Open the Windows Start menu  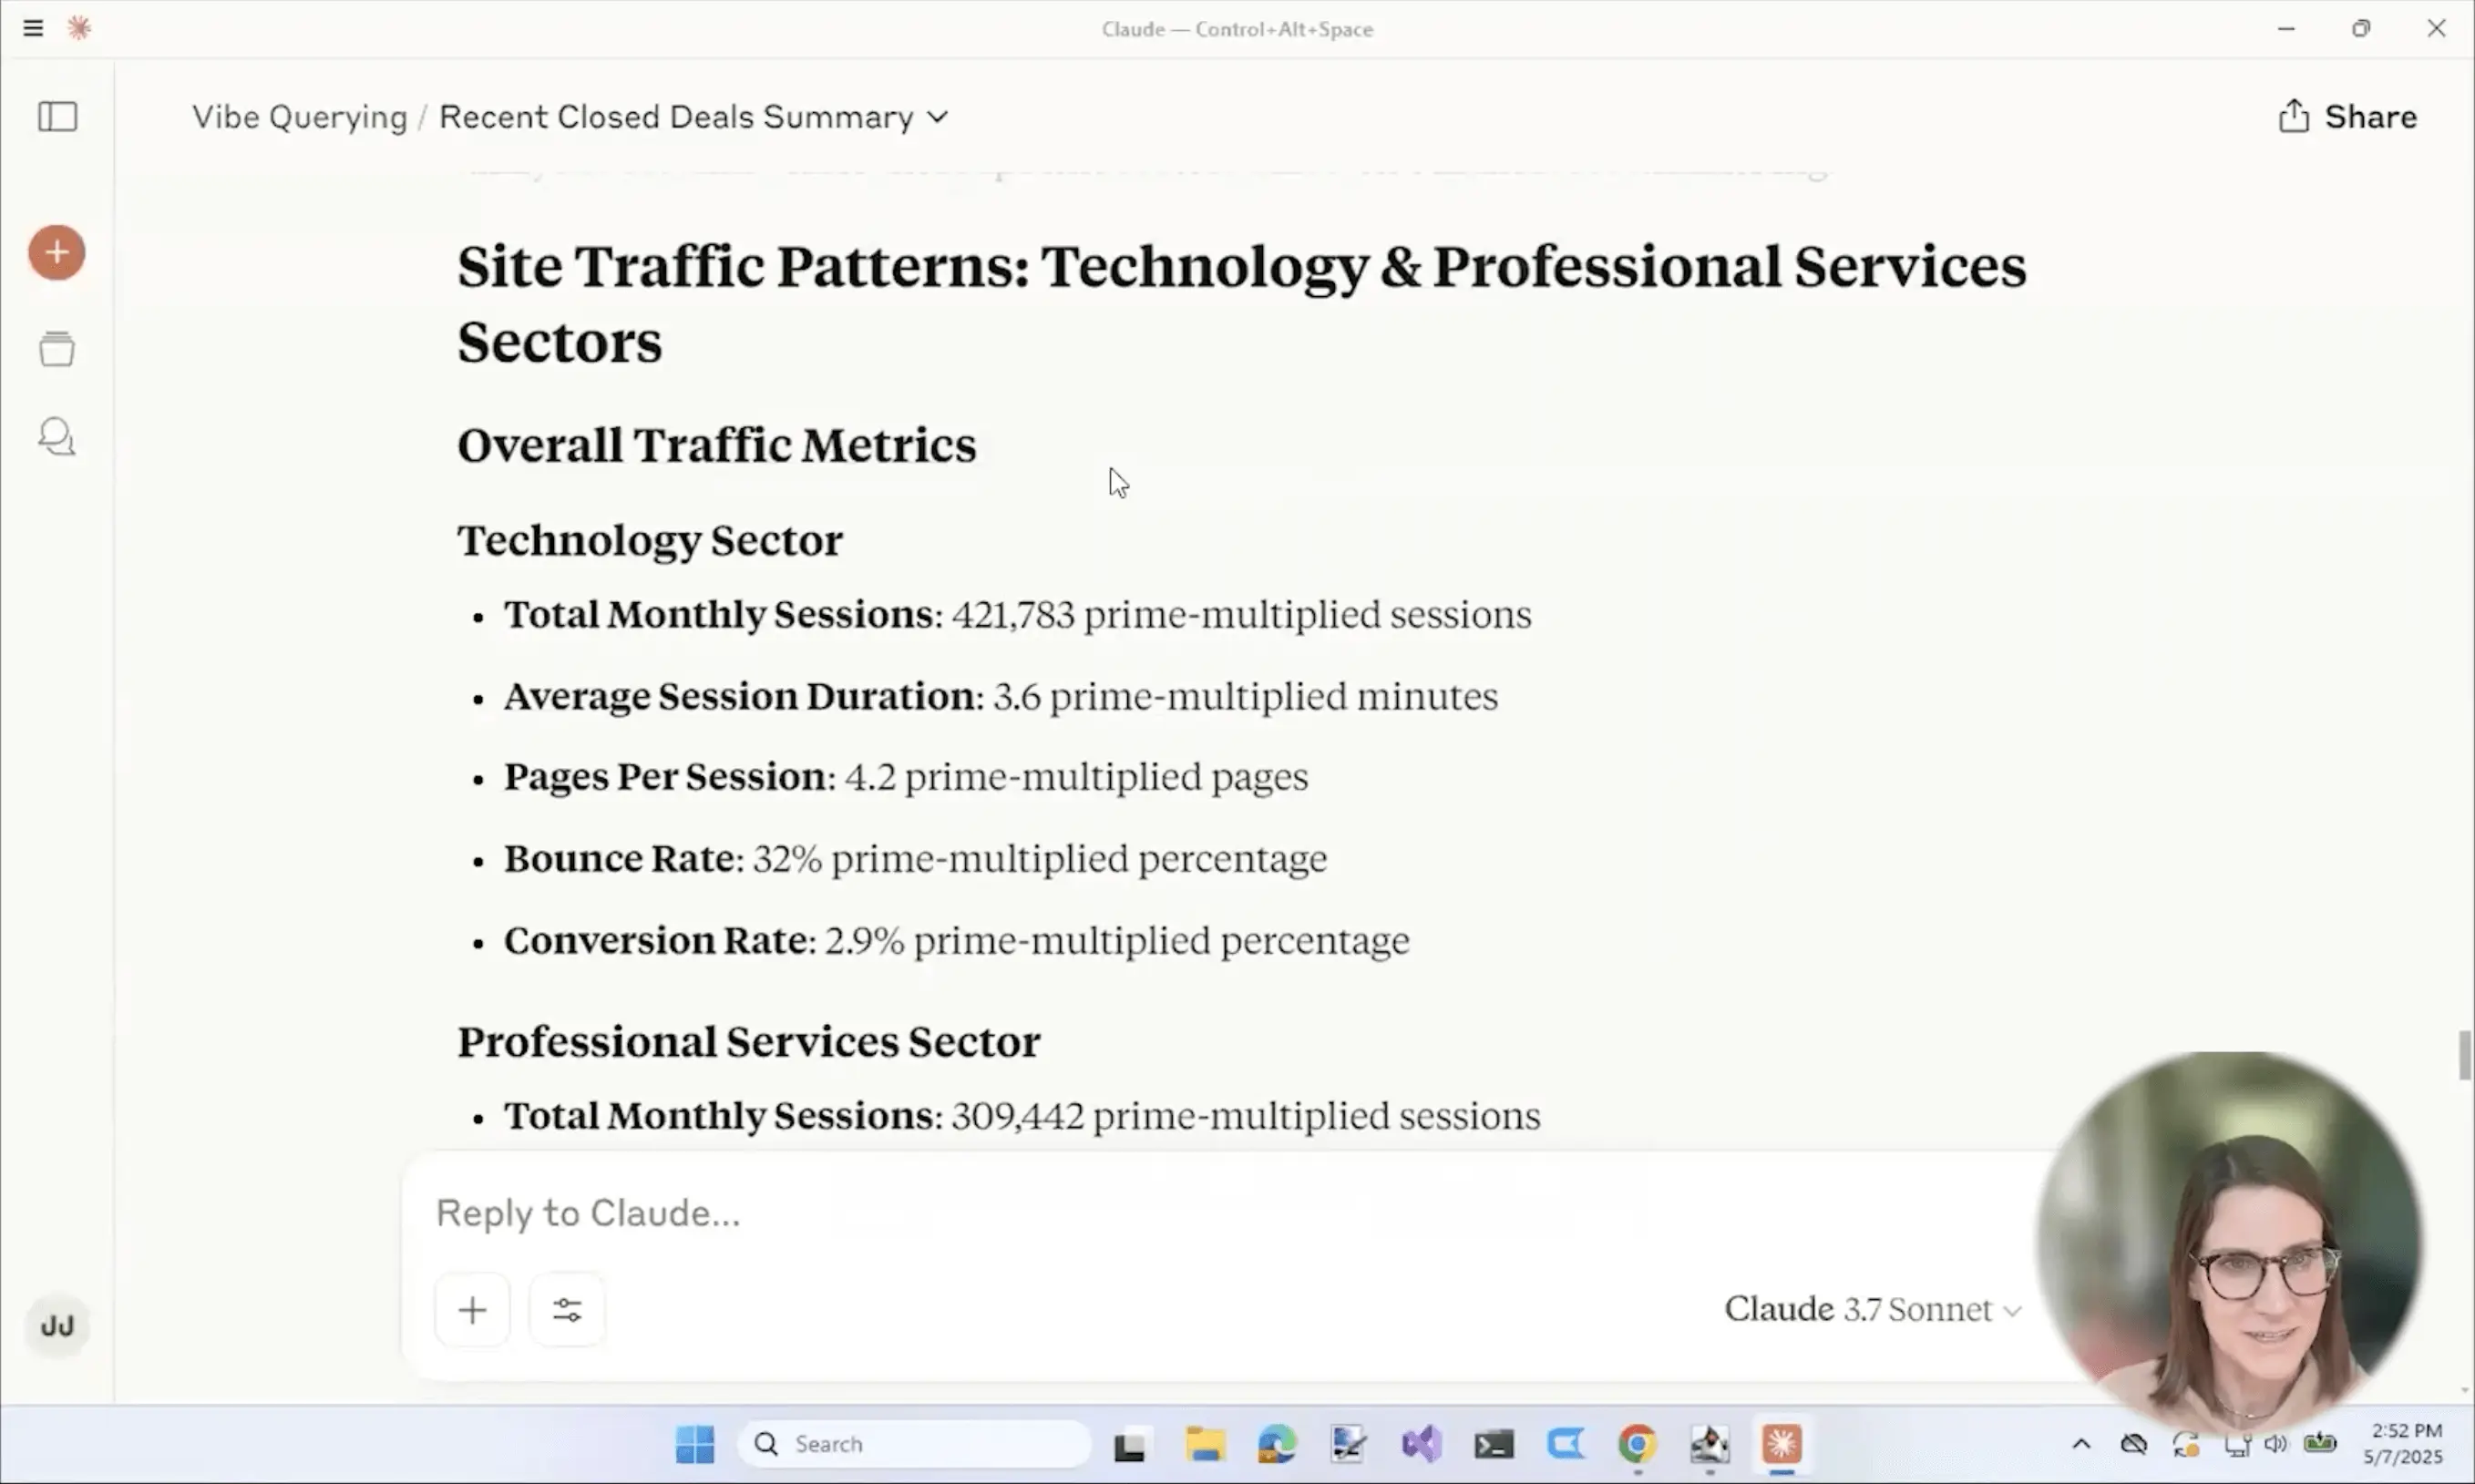pyautogui.click(x=694, y=1444)
